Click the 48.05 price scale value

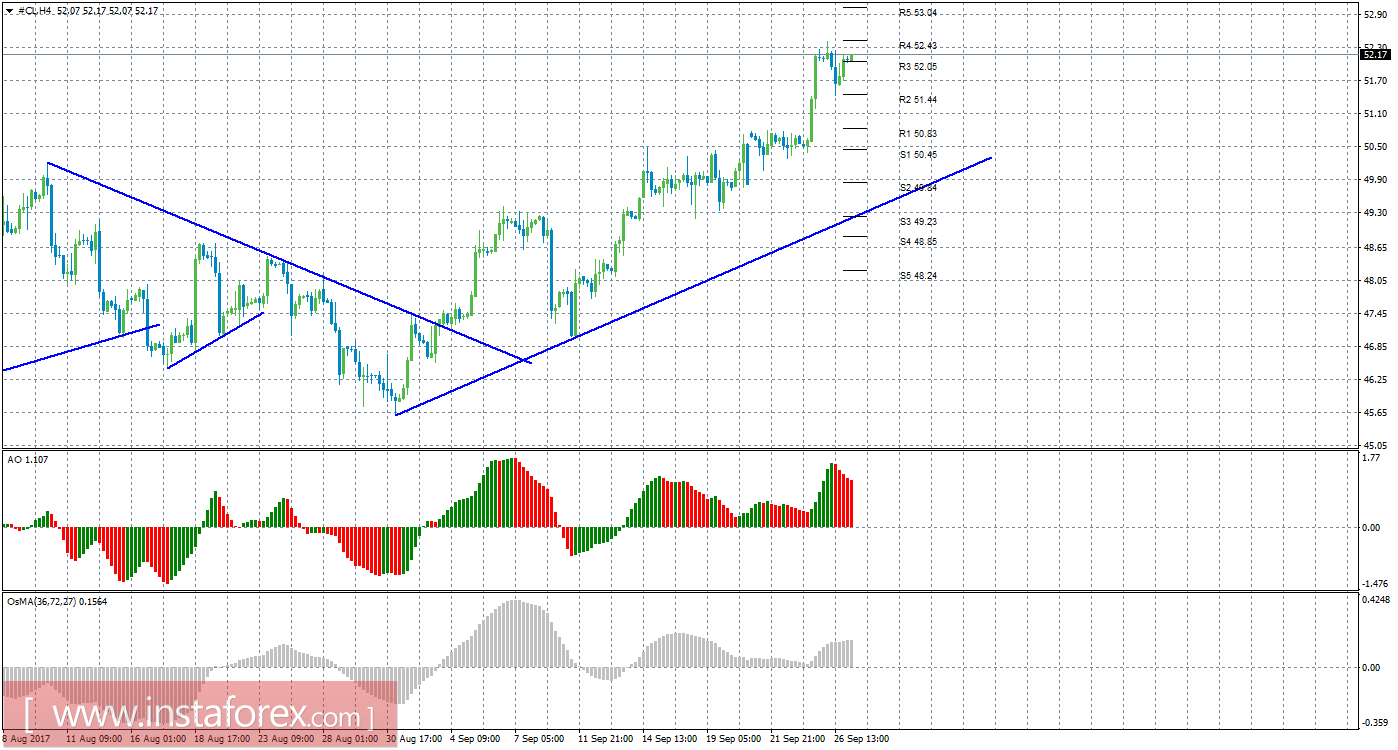pyautogui.click(x=1375, y=281)
